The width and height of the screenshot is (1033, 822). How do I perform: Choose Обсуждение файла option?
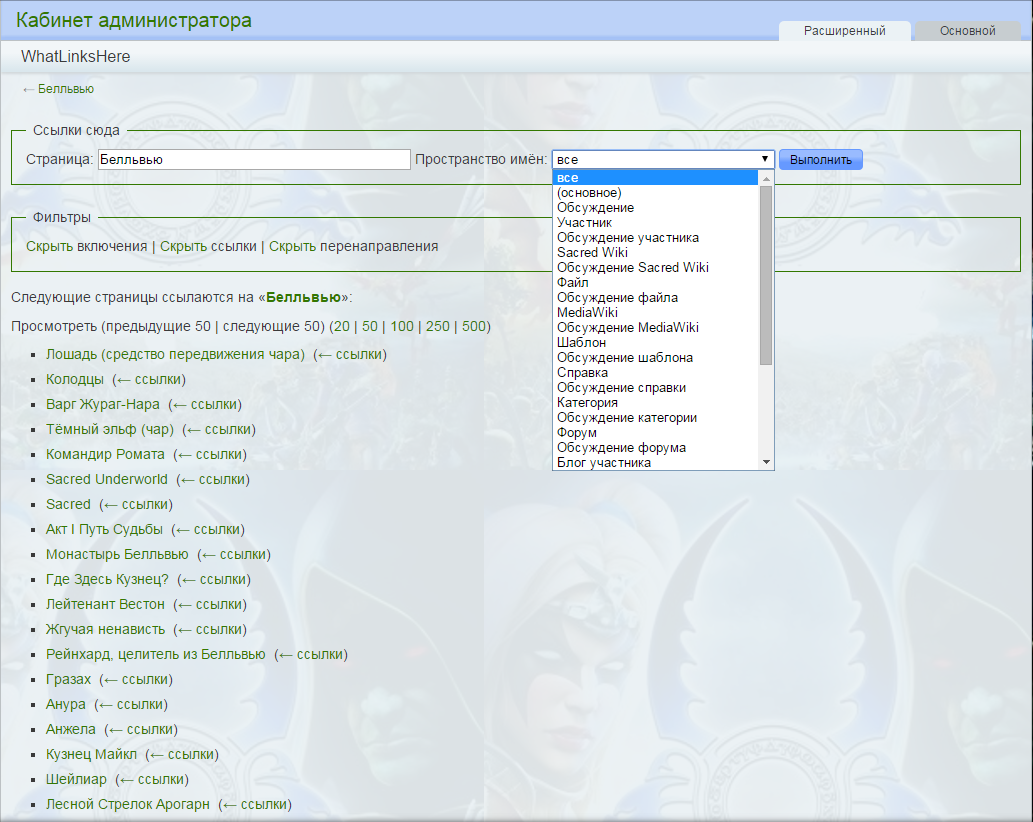(656, 298)
